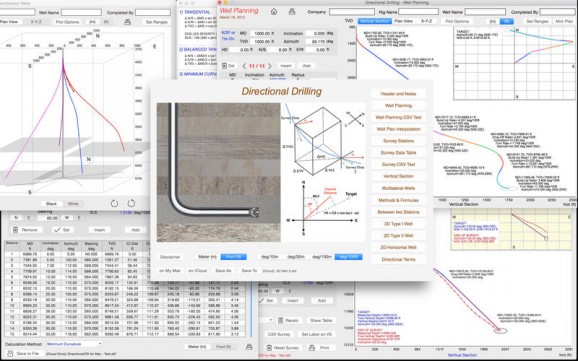Click Save As in main window
578x361 pixels.
point(223,271)
